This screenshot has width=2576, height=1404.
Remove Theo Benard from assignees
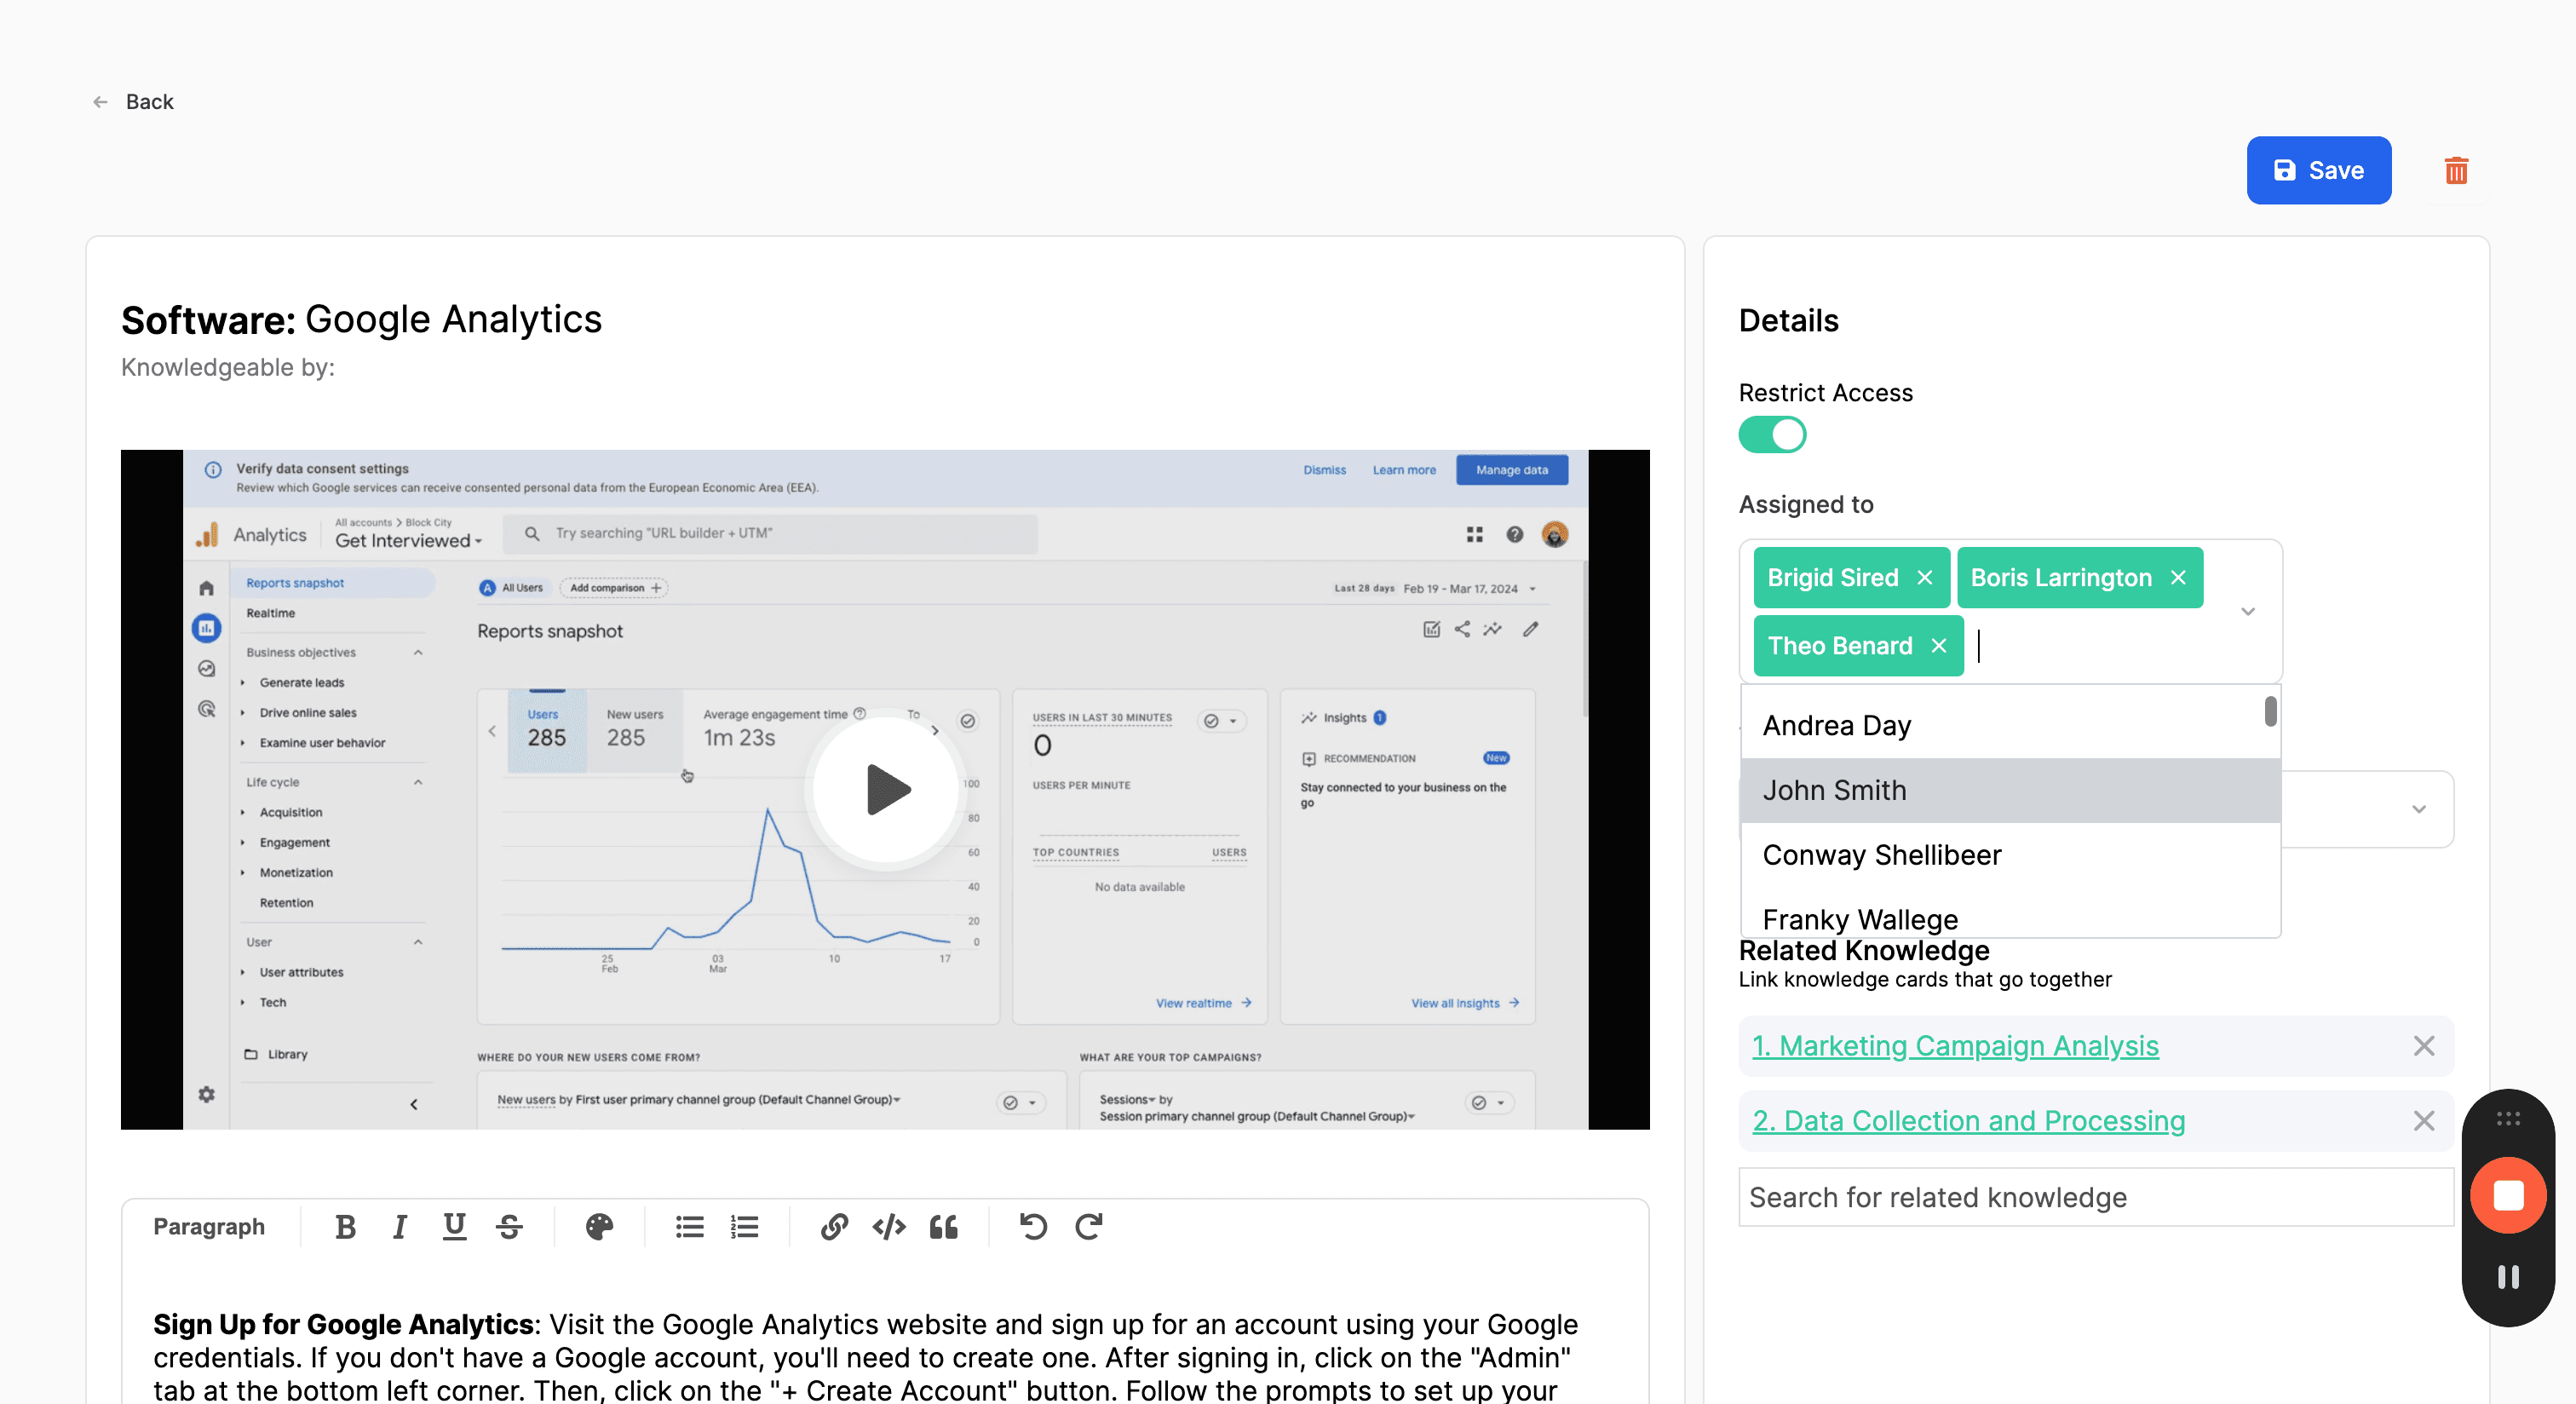point(1939,646)
